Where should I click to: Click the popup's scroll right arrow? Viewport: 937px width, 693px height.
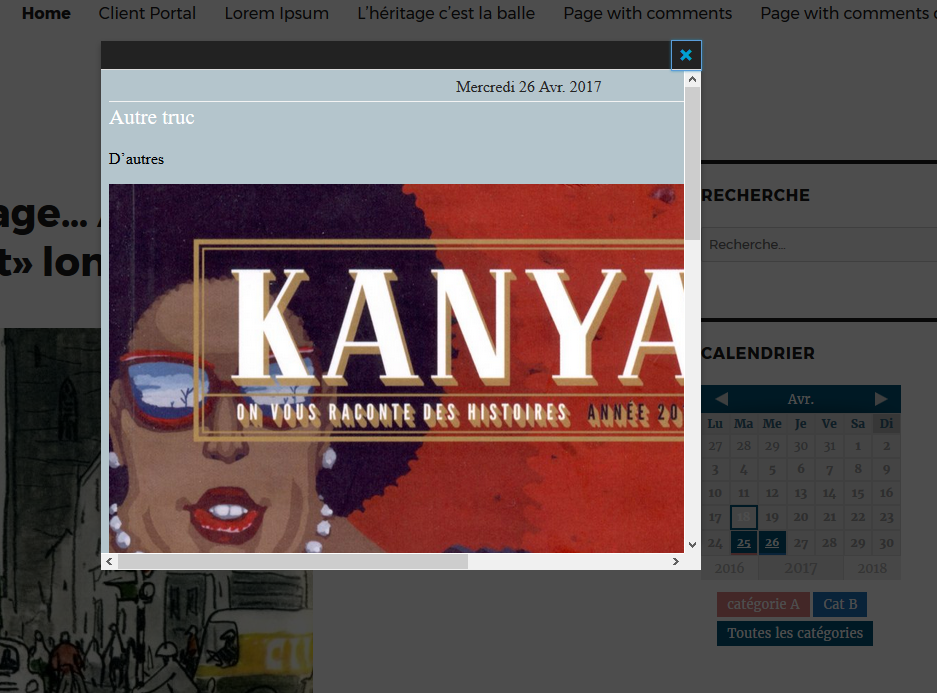pyautogui.click(x=676, y=562)
